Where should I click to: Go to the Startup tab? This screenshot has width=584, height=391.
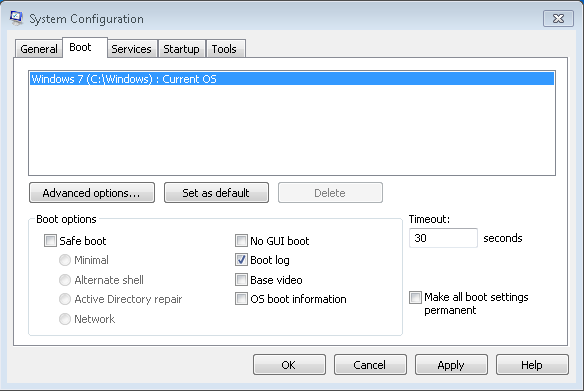pos(181,49)
